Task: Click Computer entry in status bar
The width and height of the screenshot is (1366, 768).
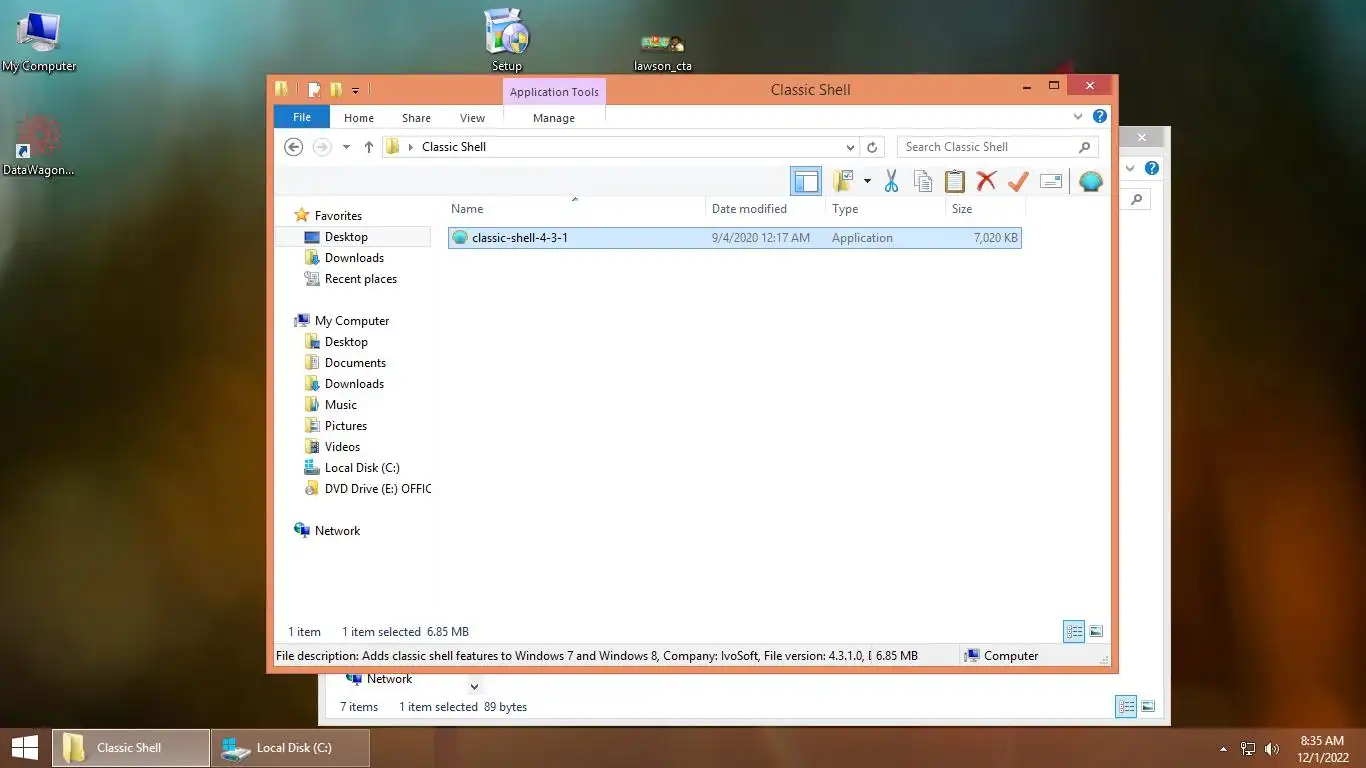Action: click(1001, 656)
